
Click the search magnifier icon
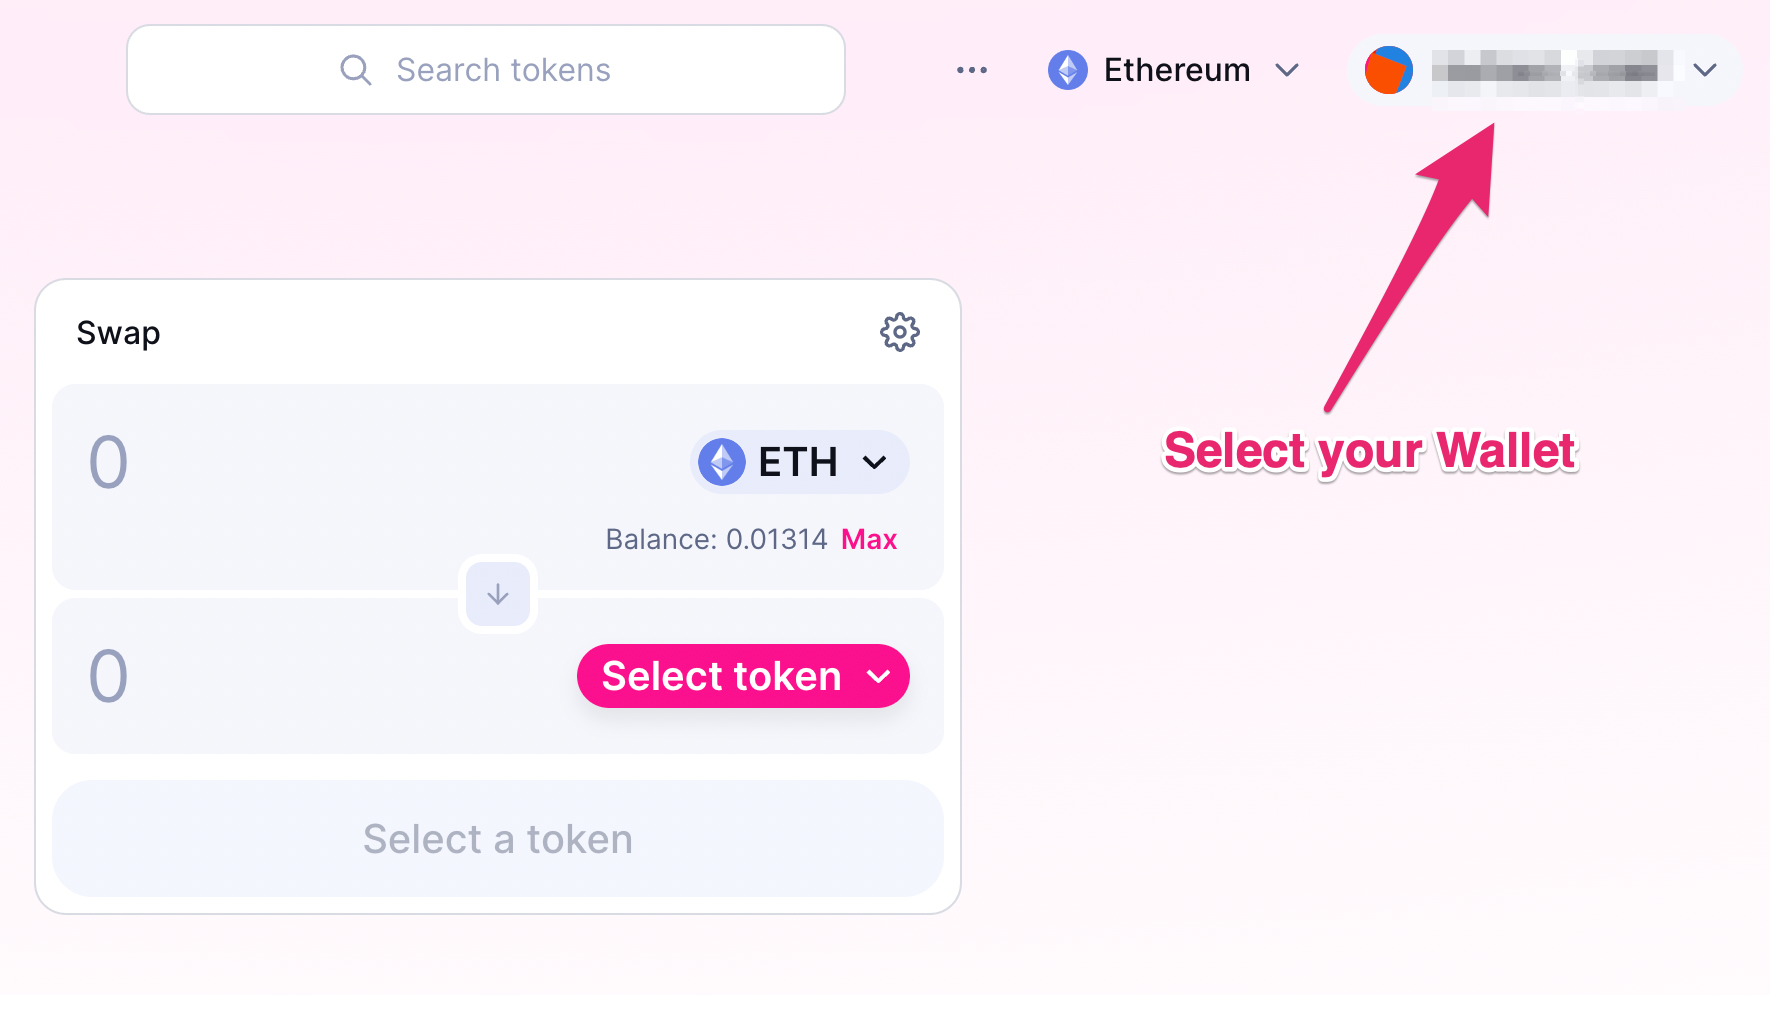pos(356,70)
